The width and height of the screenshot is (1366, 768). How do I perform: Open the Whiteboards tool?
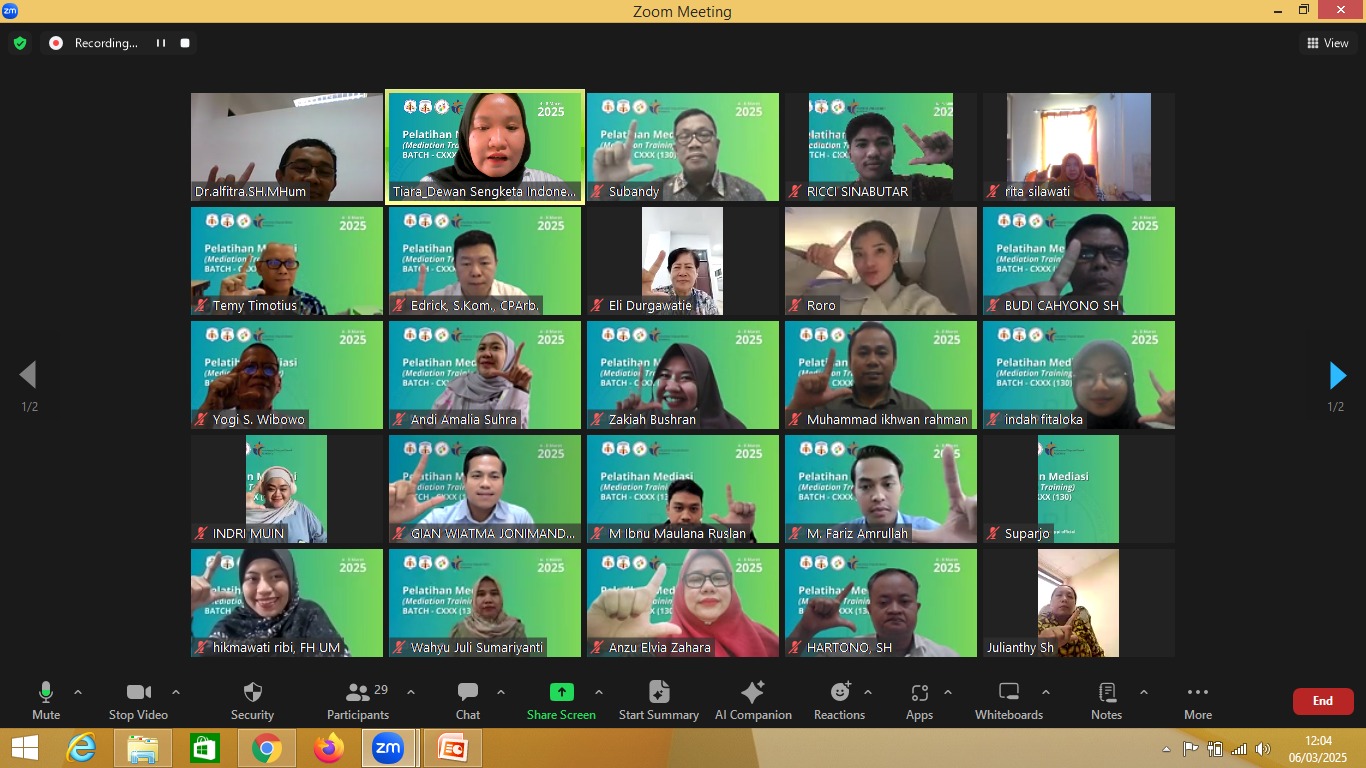[1009, 700]
